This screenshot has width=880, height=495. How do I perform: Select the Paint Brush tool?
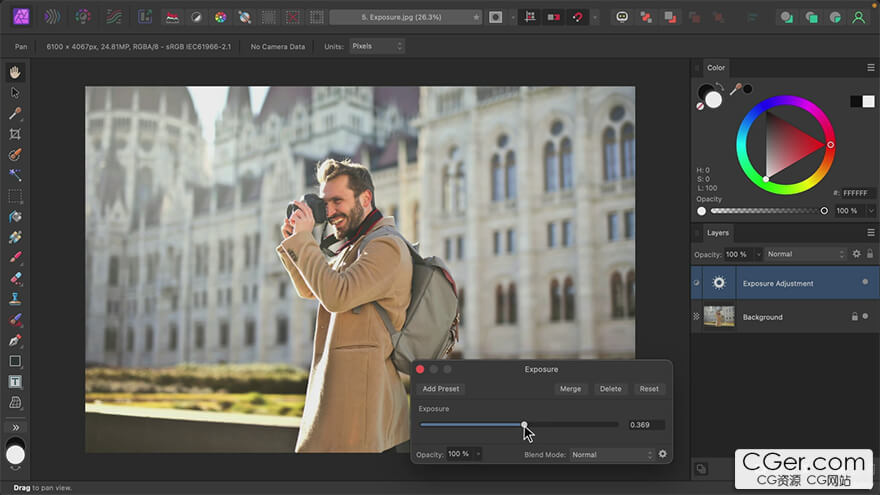pyautogui.click(x=15, y=258)
